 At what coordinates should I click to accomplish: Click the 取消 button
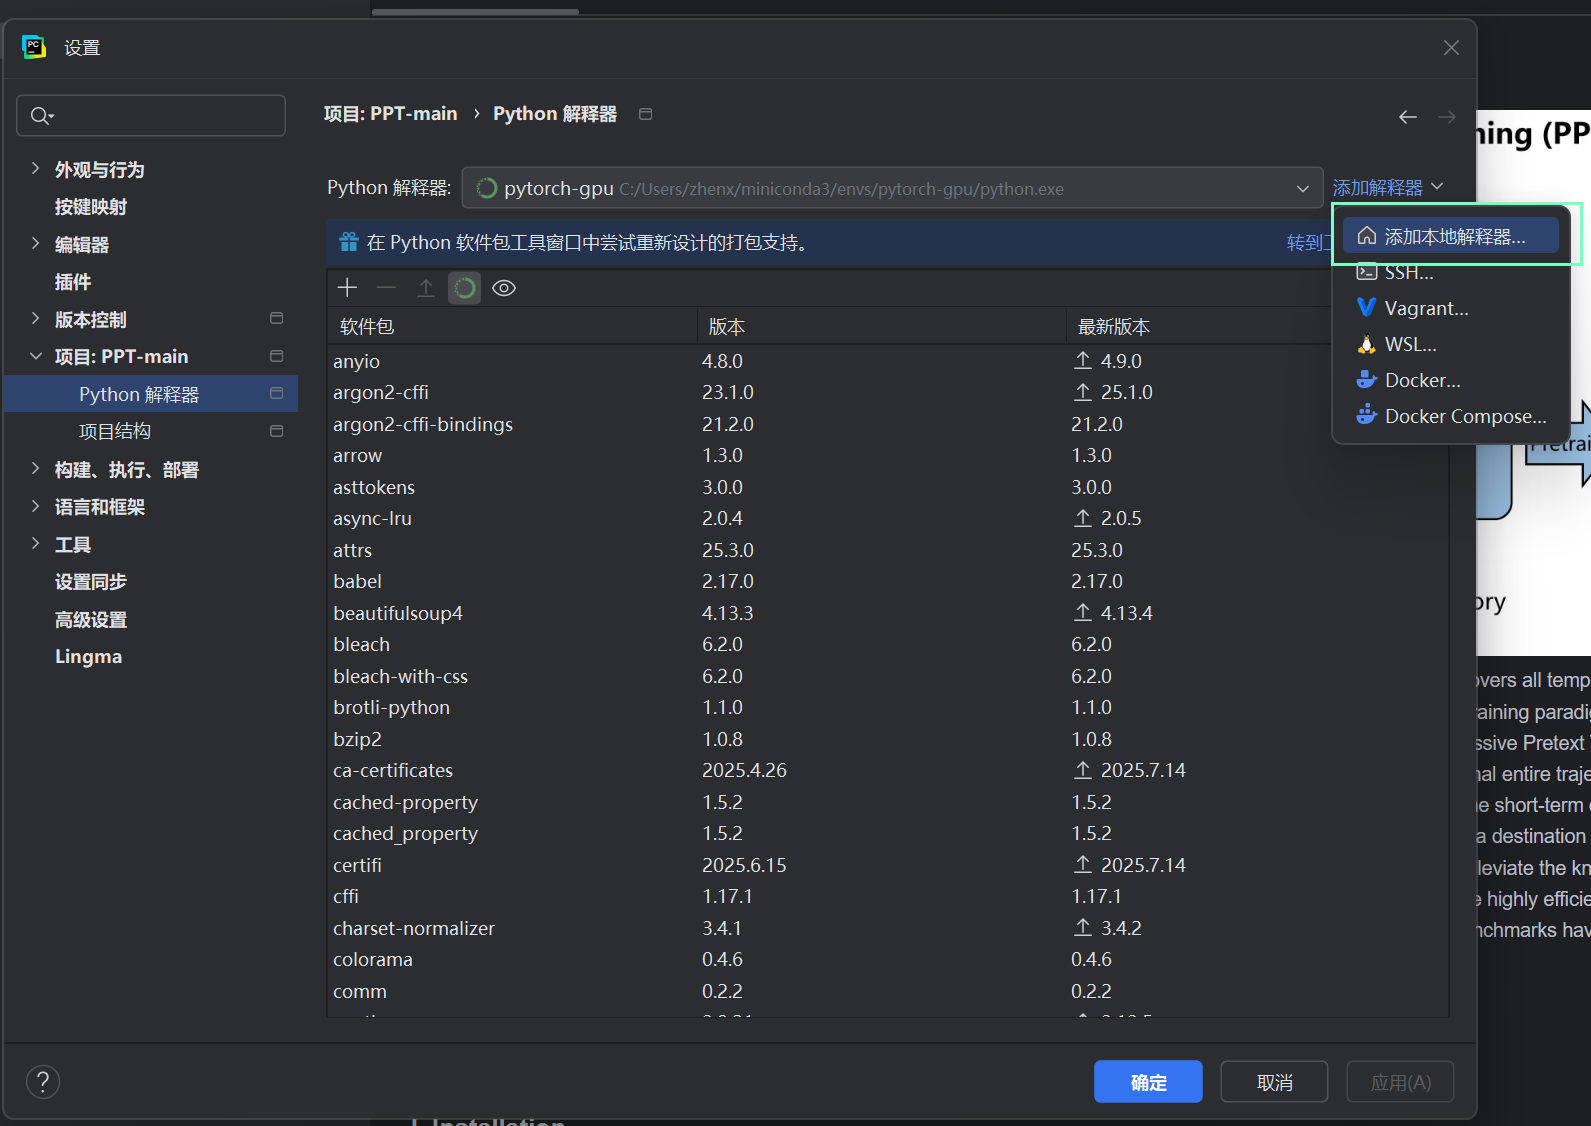click(1274, 1082)
